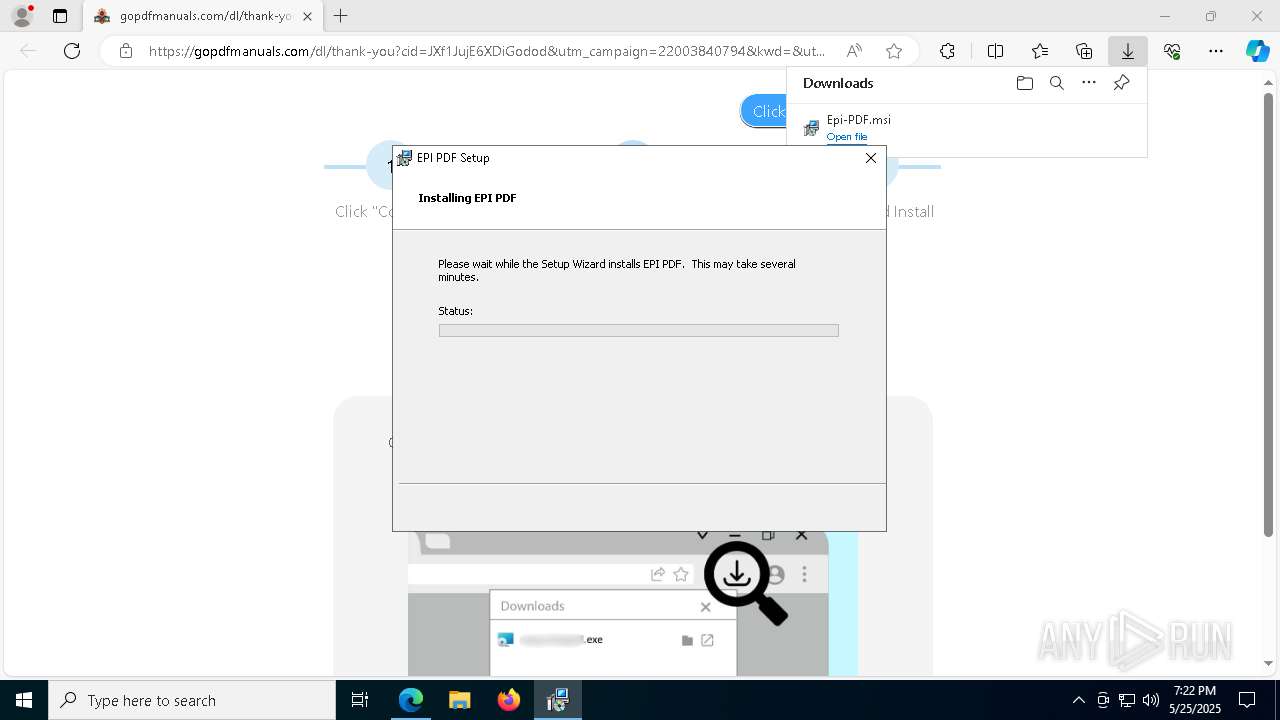Click Open file link under Epi-PDF.msi

pyautogui.click(x=847, y=137)
